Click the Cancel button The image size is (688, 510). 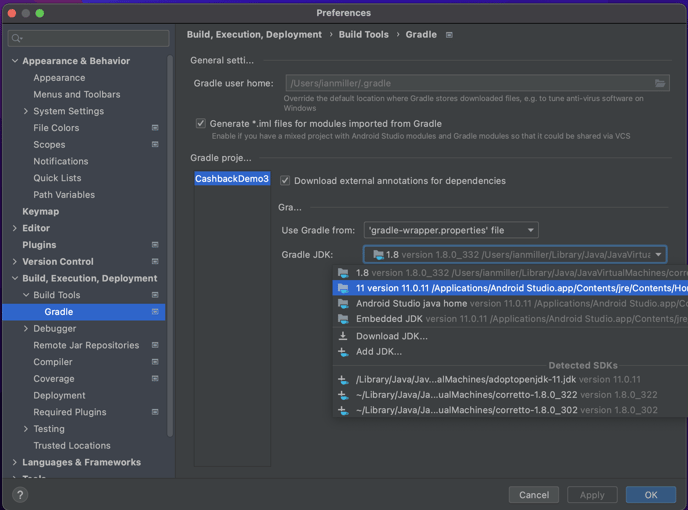pyautogui.click(x=533, y=495)
